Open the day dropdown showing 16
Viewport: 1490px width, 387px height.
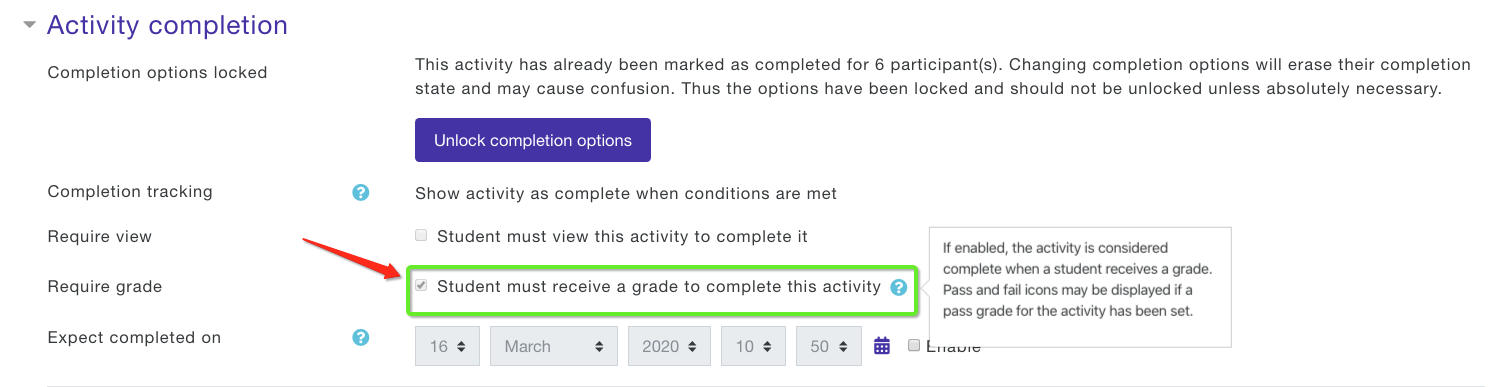tap(448, 346)
